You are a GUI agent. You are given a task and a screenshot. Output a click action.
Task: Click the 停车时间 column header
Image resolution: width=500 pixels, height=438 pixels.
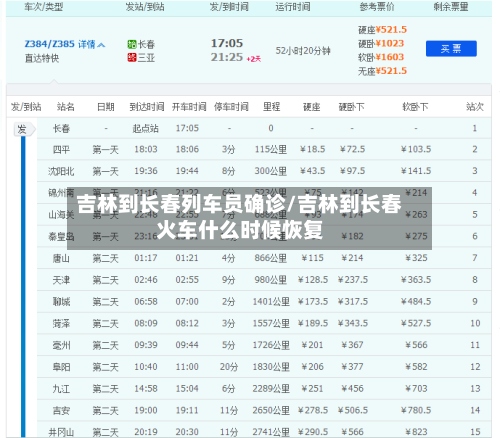click(231, 107)
